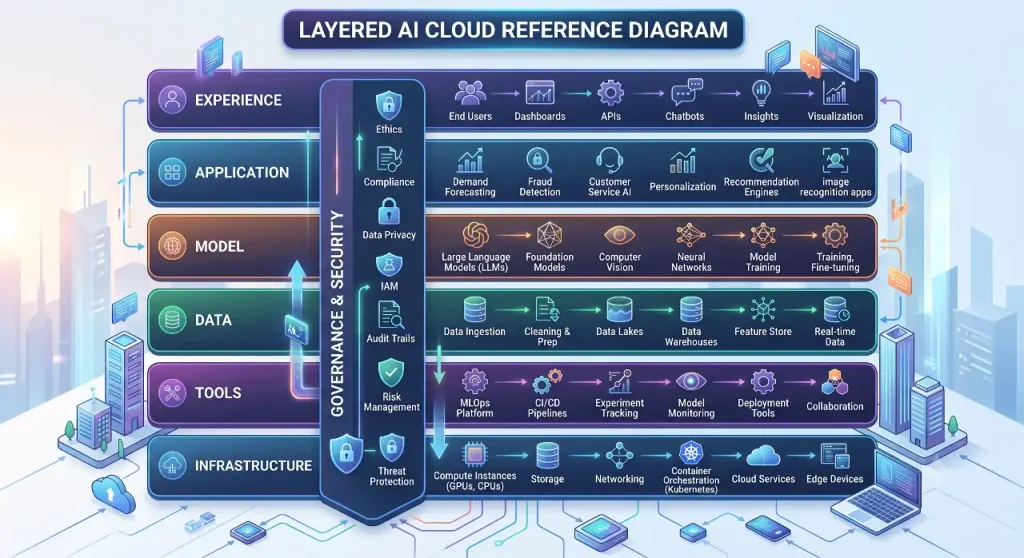
Task: Click the DATA layer label
Action: 214,320
